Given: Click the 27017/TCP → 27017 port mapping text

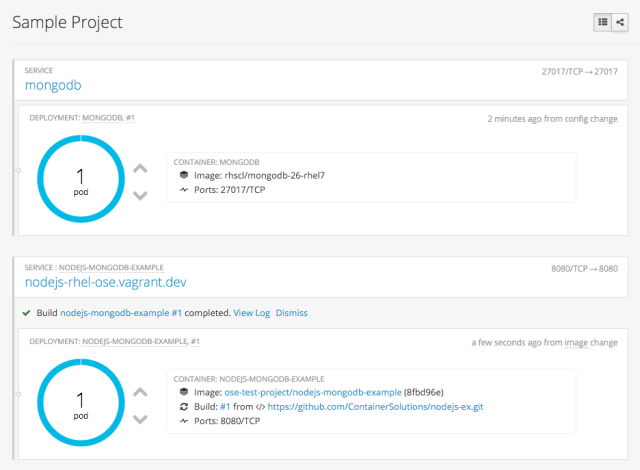Looking at the screenshot, I should coord(580,72).
